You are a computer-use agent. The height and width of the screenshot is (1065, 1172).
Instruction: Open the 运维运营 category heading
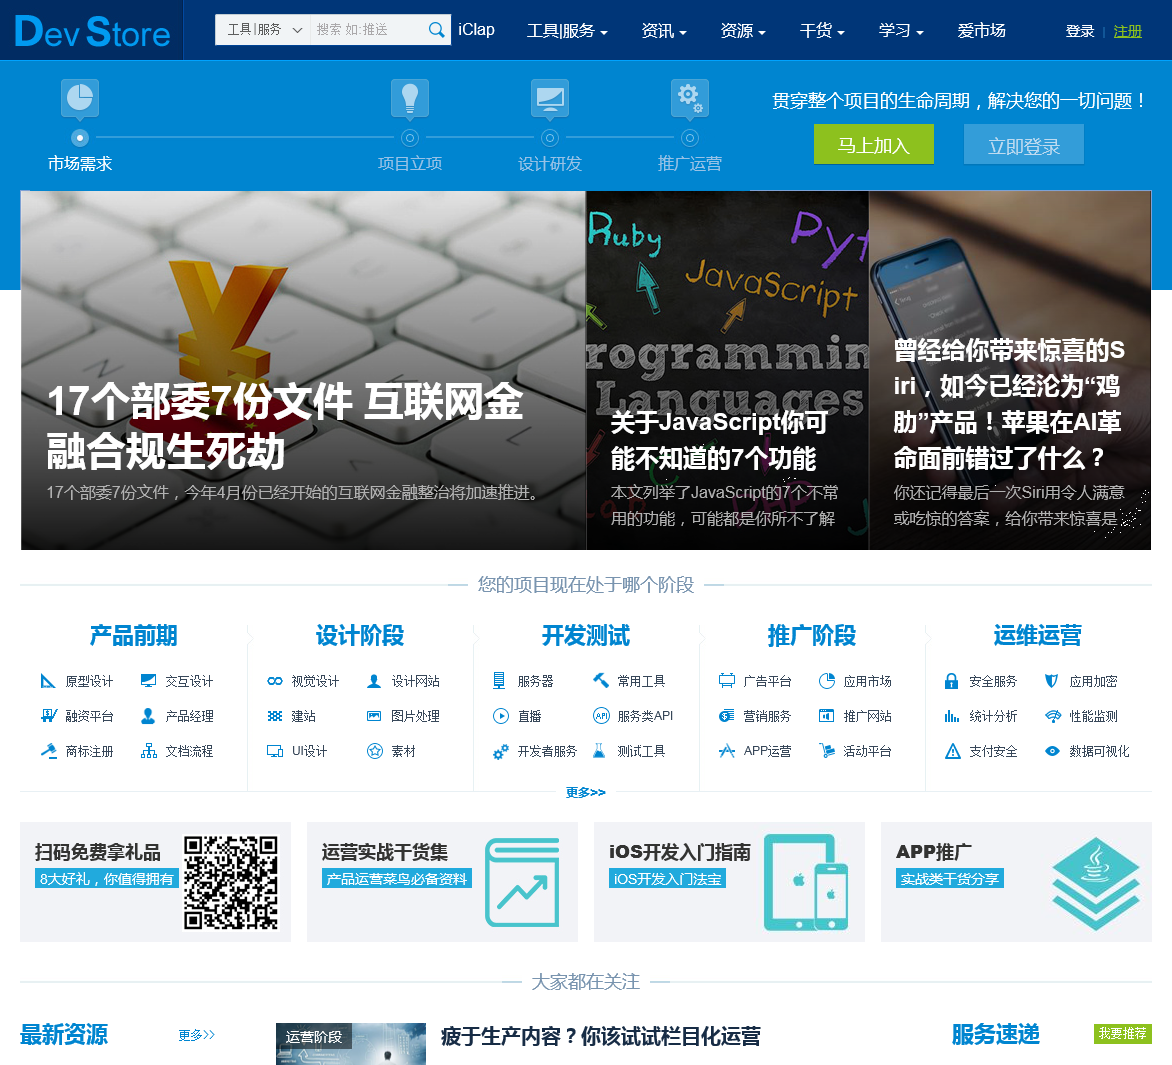(1037, 635)
